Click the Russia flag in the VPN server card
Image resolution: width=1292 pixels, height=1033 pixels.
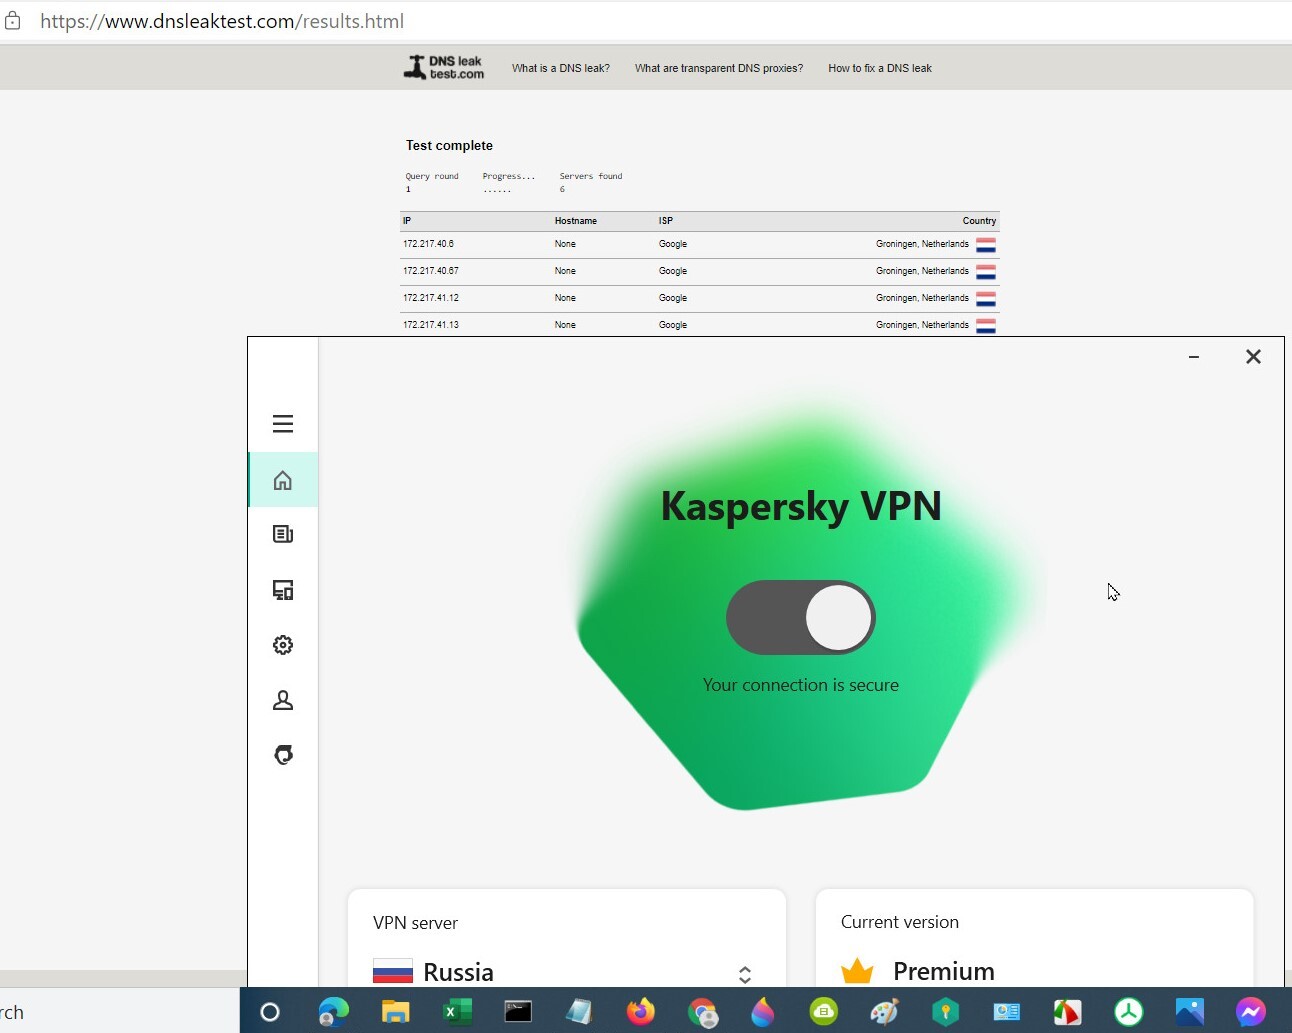(x=393, y=971)
